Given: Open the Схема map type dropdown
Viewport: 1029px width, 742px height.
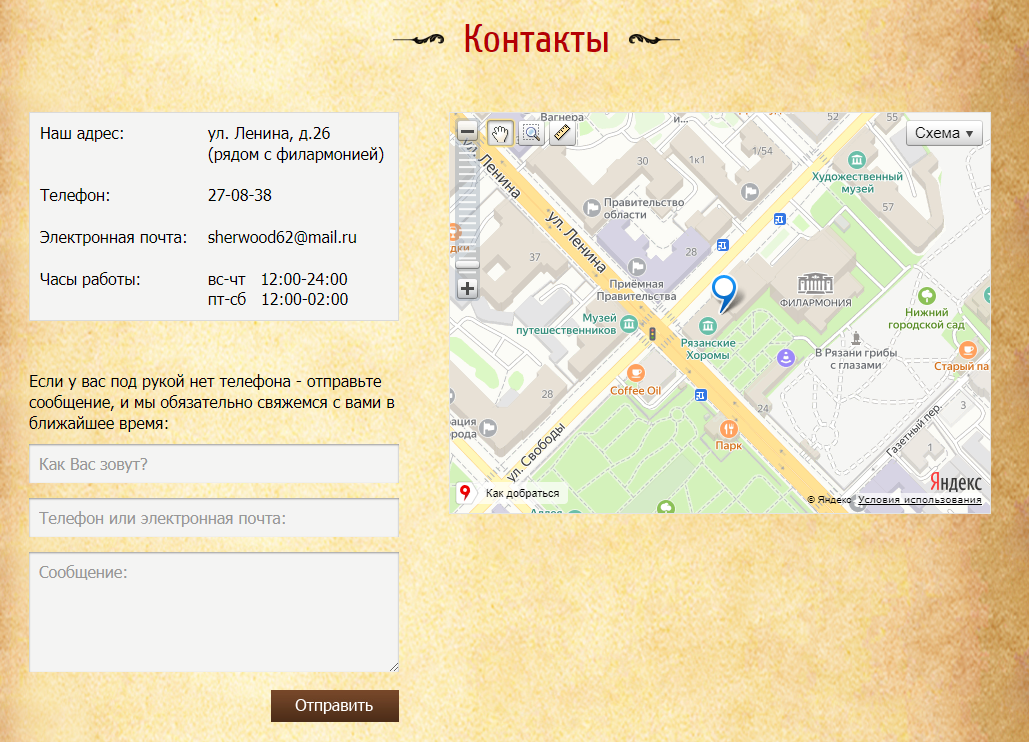Looking at the screenshot, I should (x=944, y=133).
